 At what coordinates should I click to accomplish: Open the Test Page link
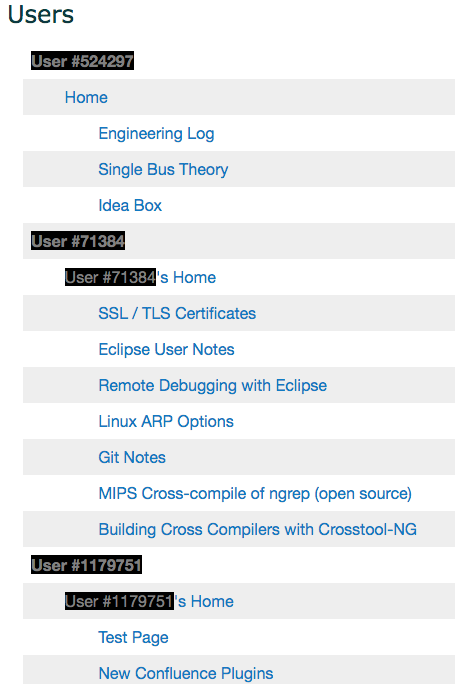pyautogui.click(x=133, y=637)
